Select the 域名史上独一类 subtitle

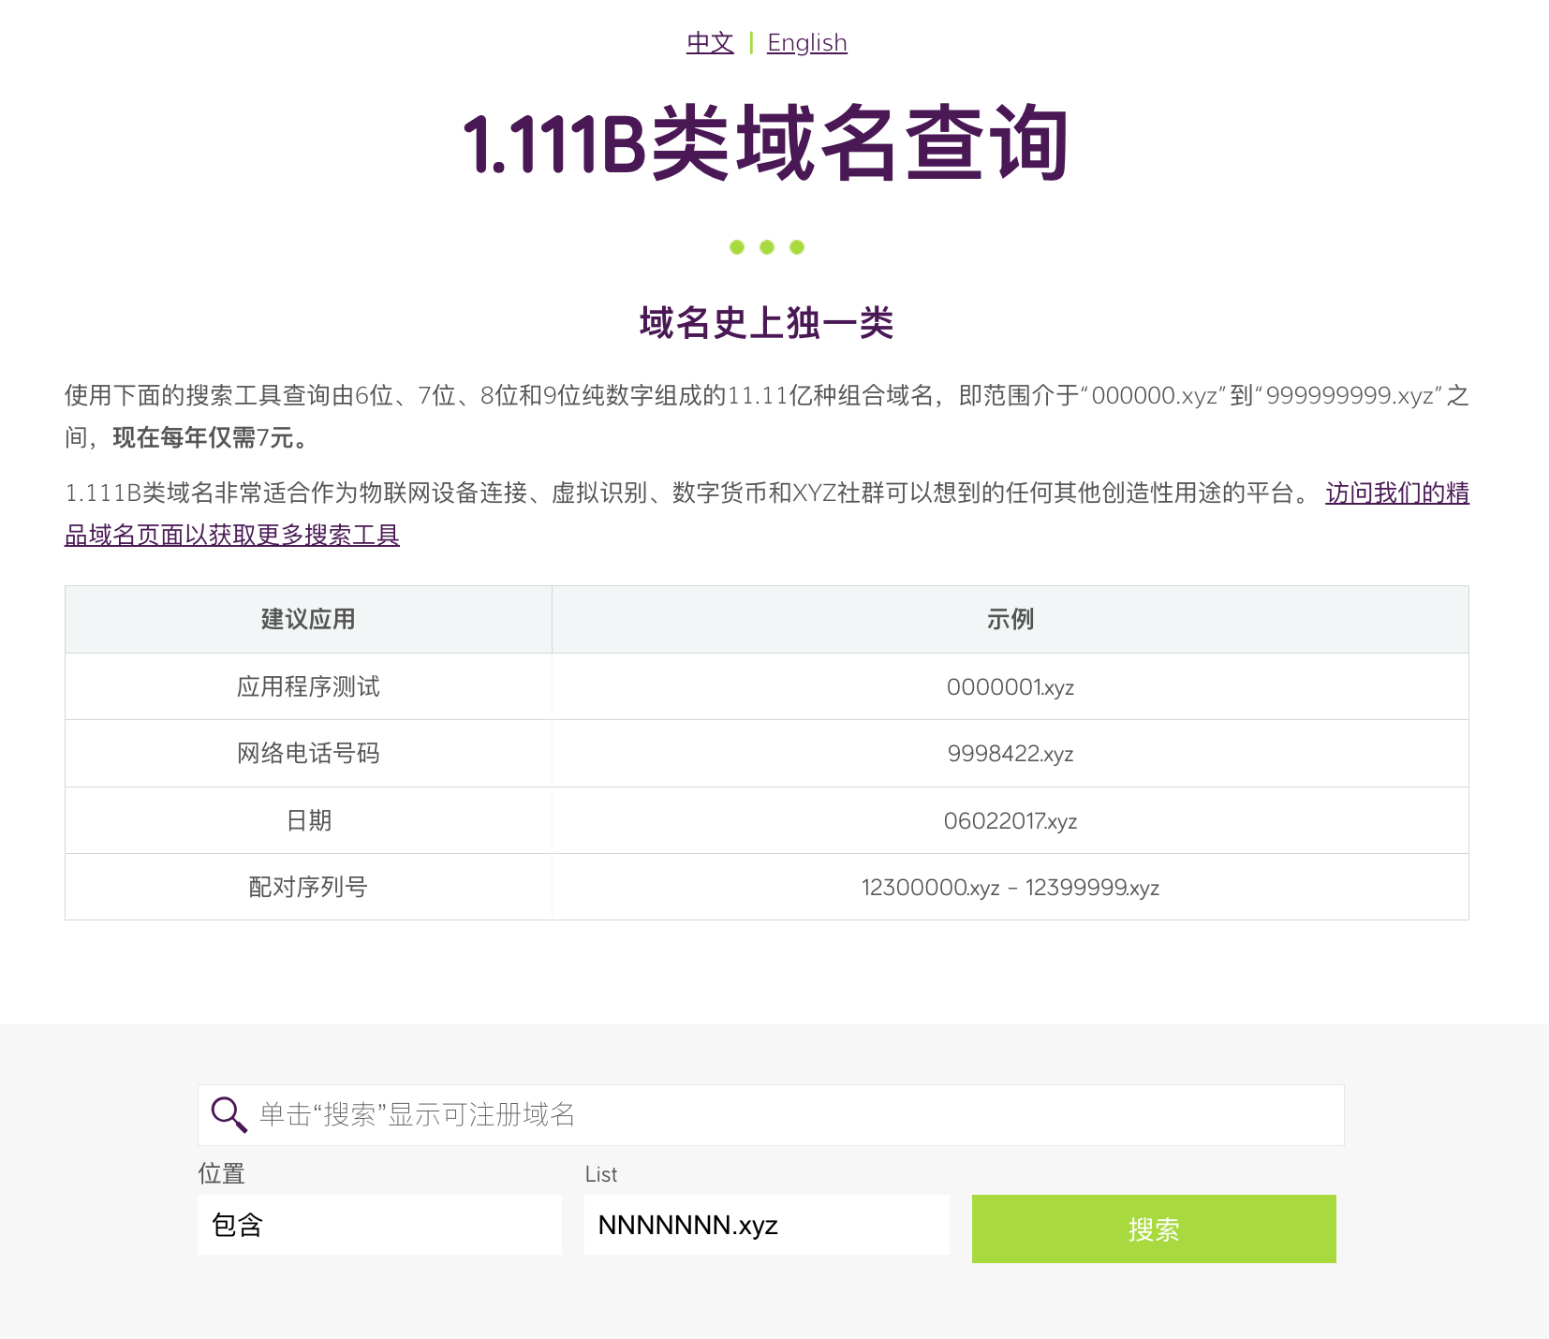pyautogui.click(x=766, y=322)
